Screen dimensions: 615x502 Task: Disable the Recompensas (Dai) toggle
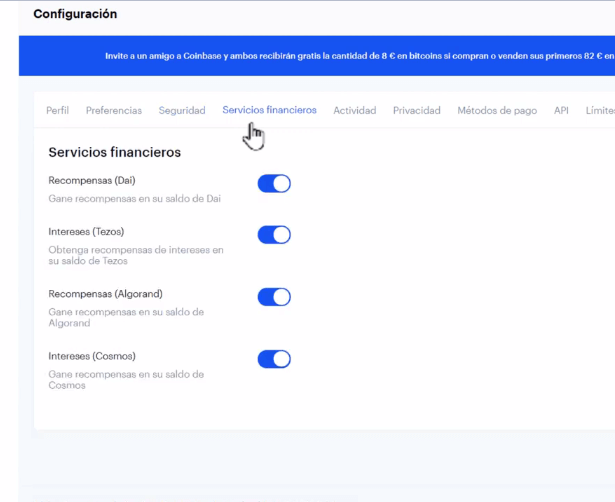[x=274, y=184]
